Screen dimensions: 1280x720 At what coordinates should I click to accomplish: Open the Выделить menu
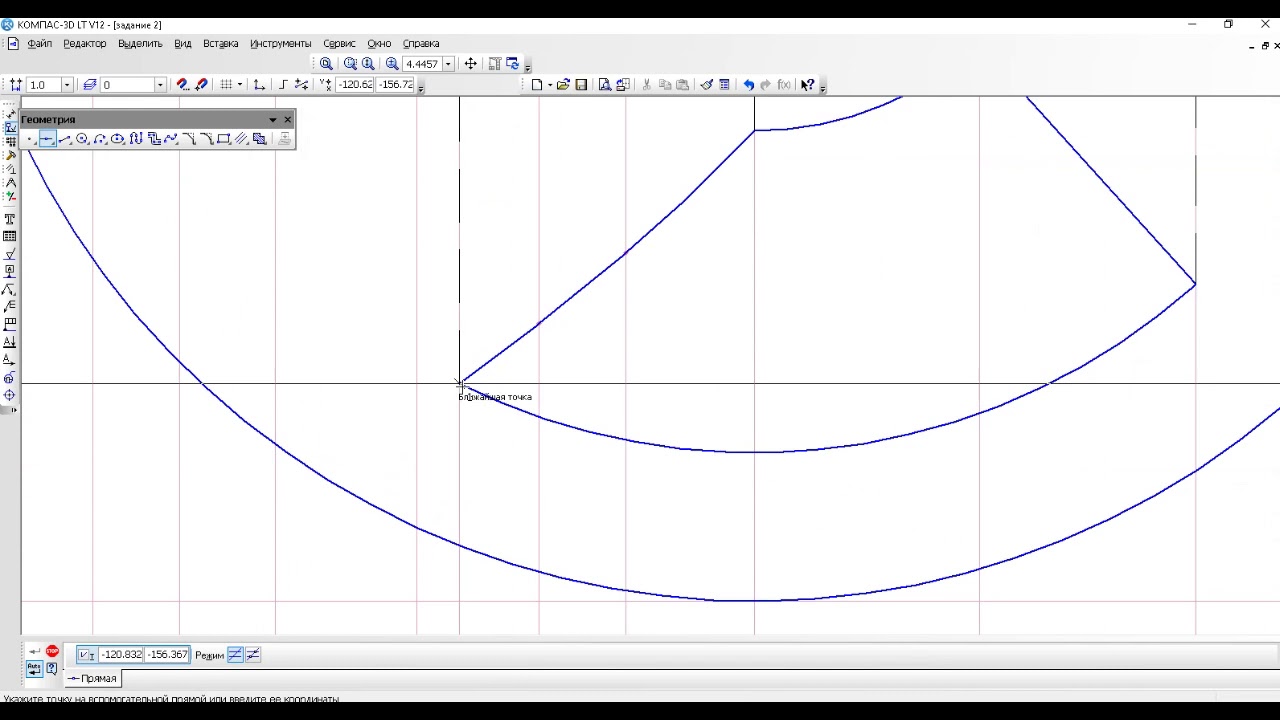pyautogui.click(x=140, y=44)
